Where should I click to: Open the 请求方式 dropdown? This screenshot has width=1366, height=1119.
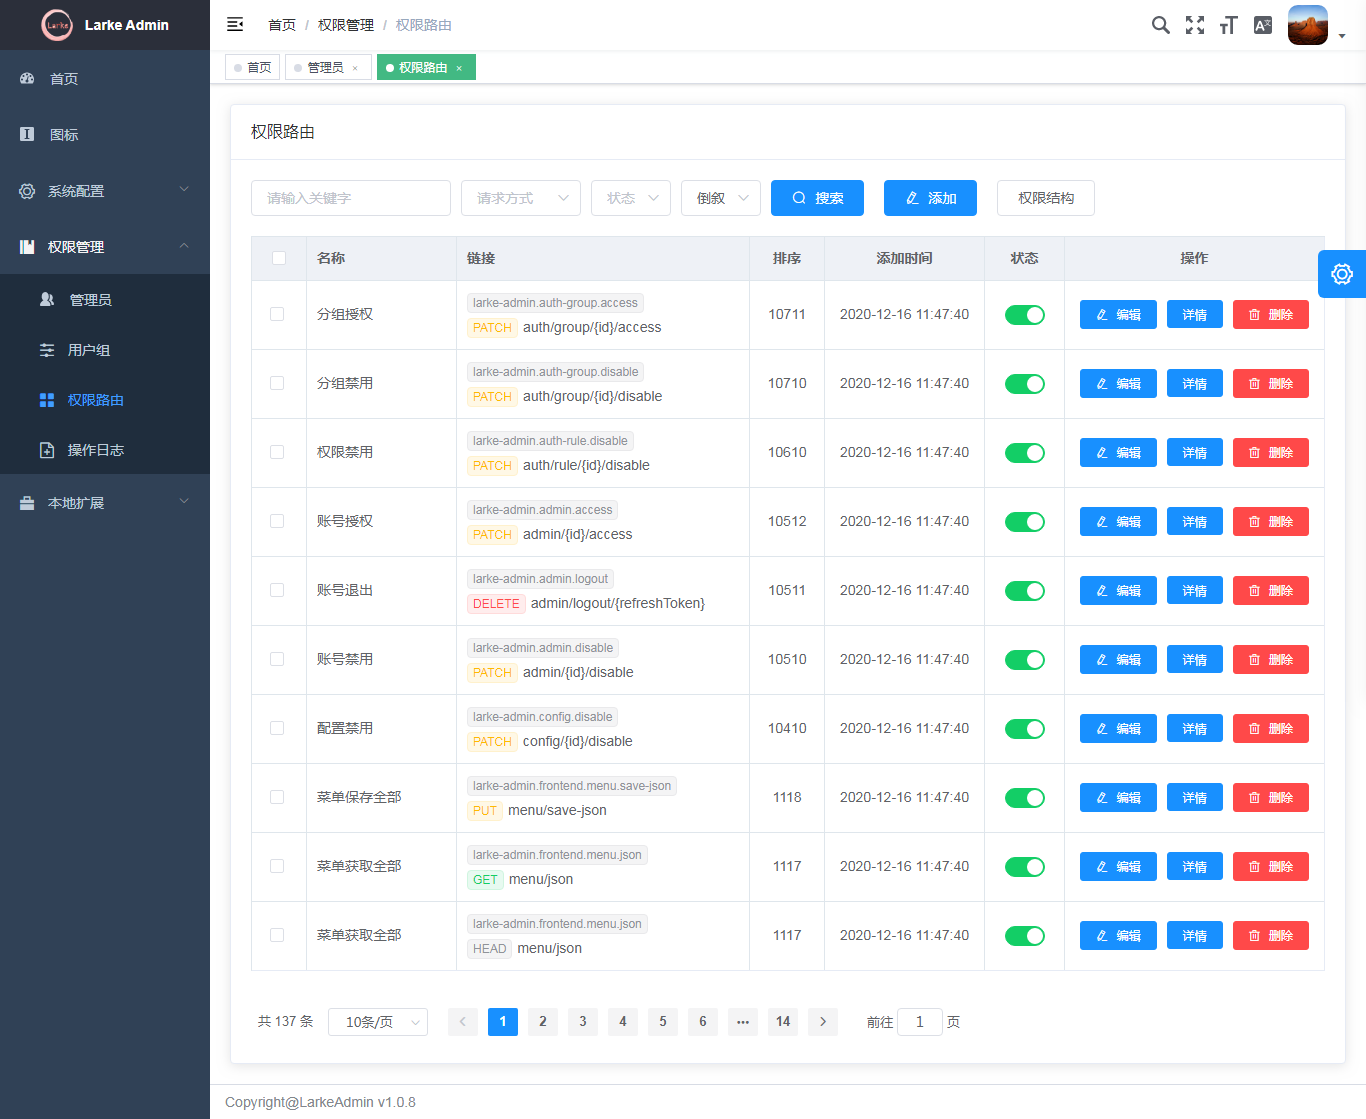coord(521,198)
